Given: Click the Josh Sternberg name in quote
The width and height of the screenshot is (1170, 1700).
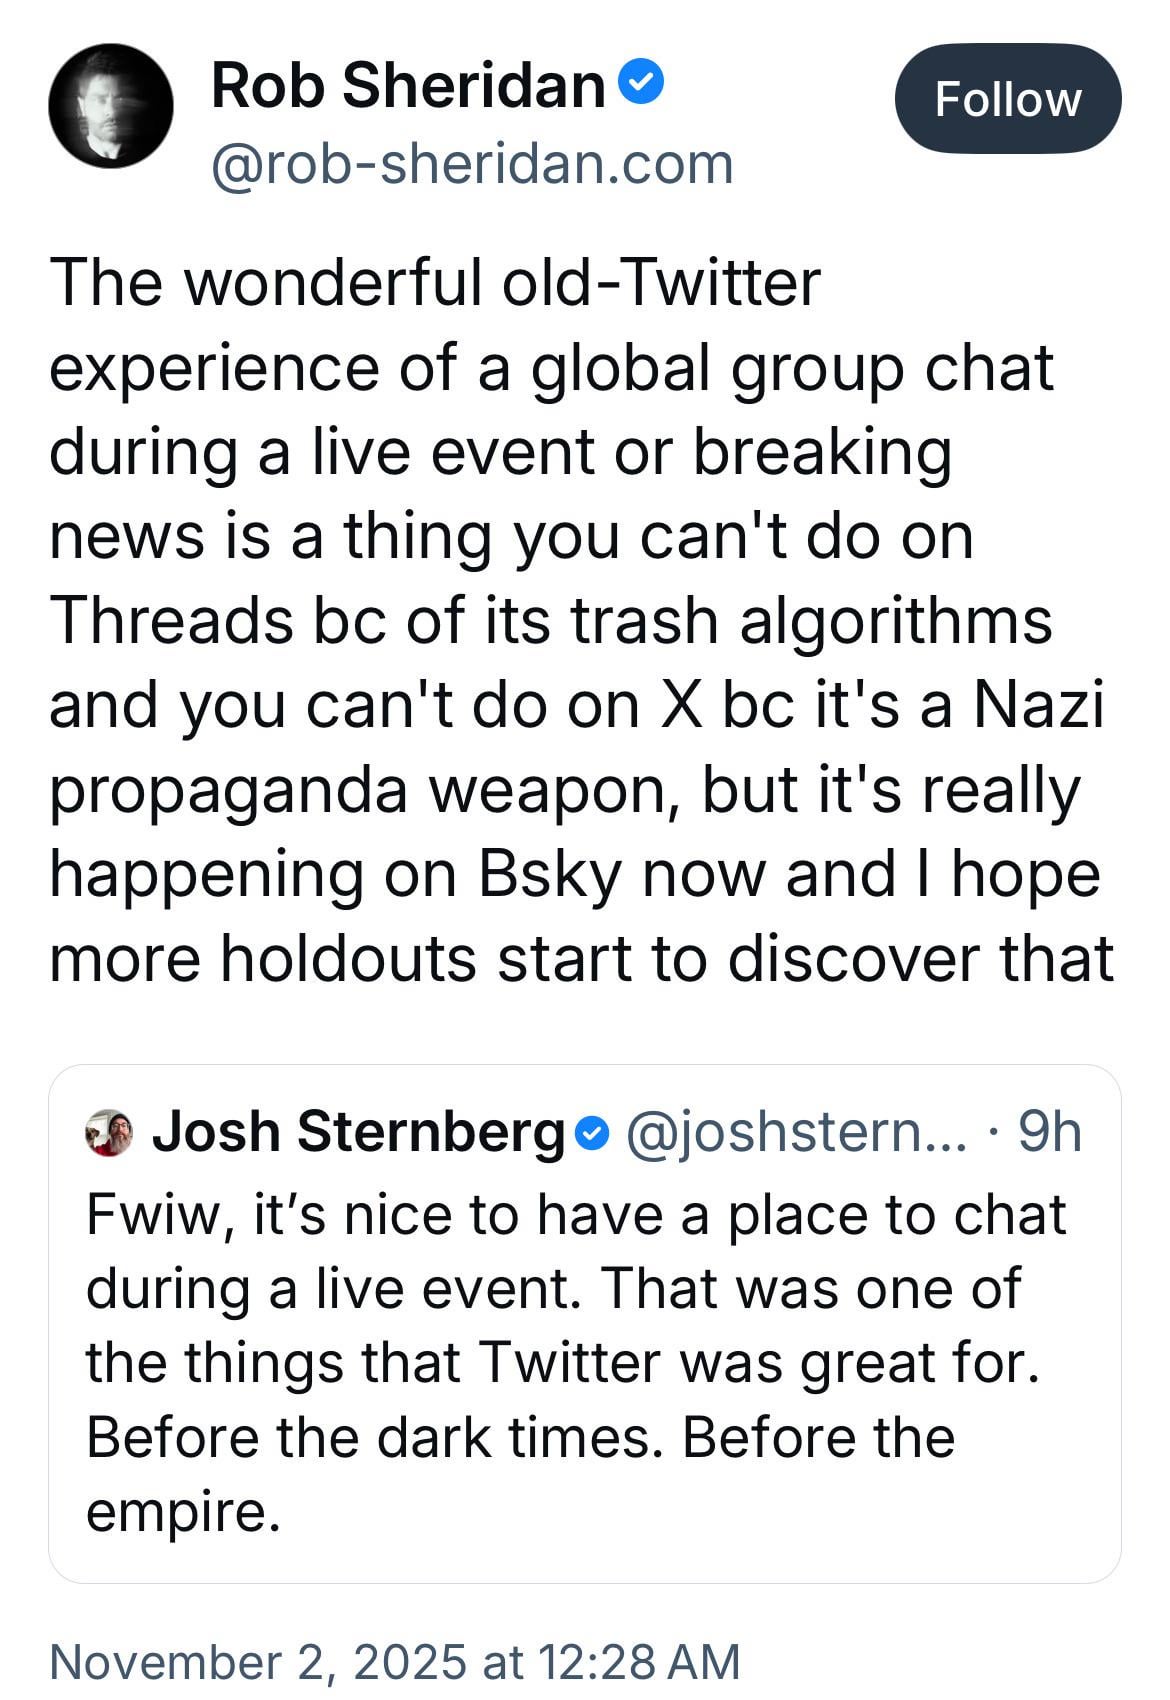Looking at the screenshot, I should [359, 1132].
